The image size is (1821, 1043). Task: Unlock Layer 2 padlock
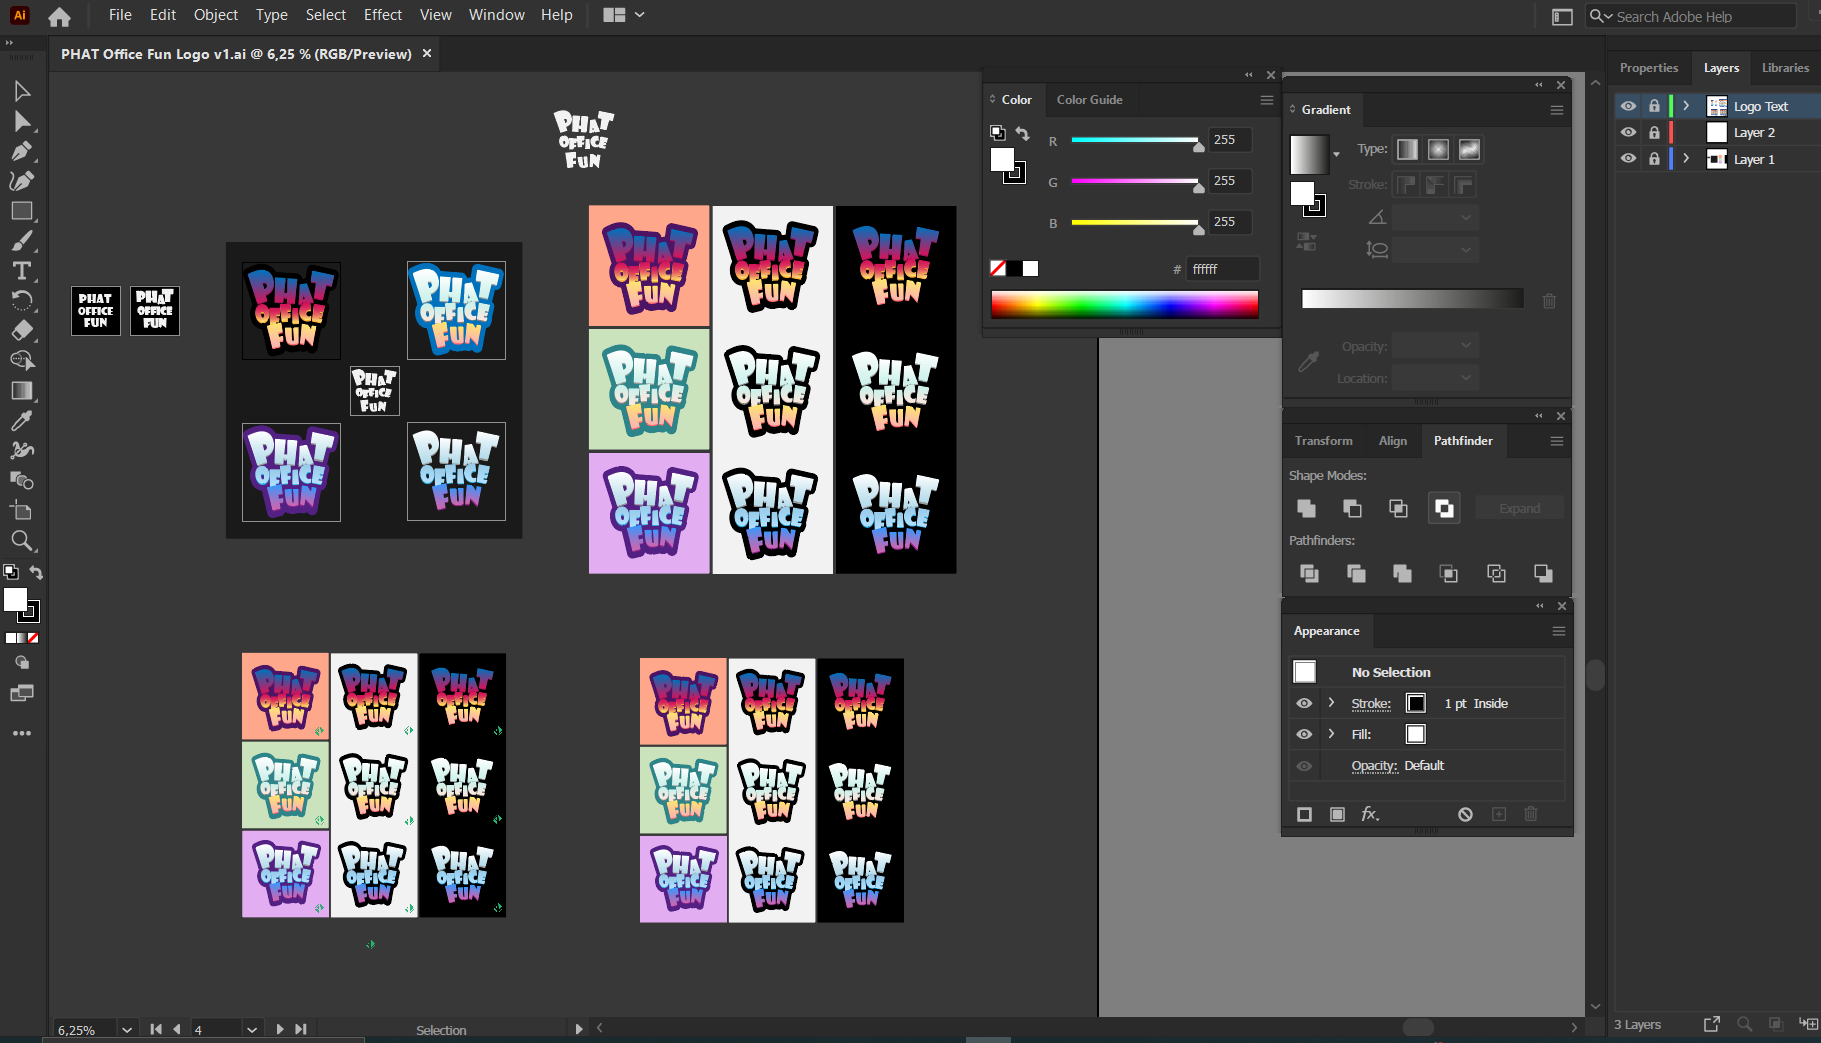(1654, 132)
